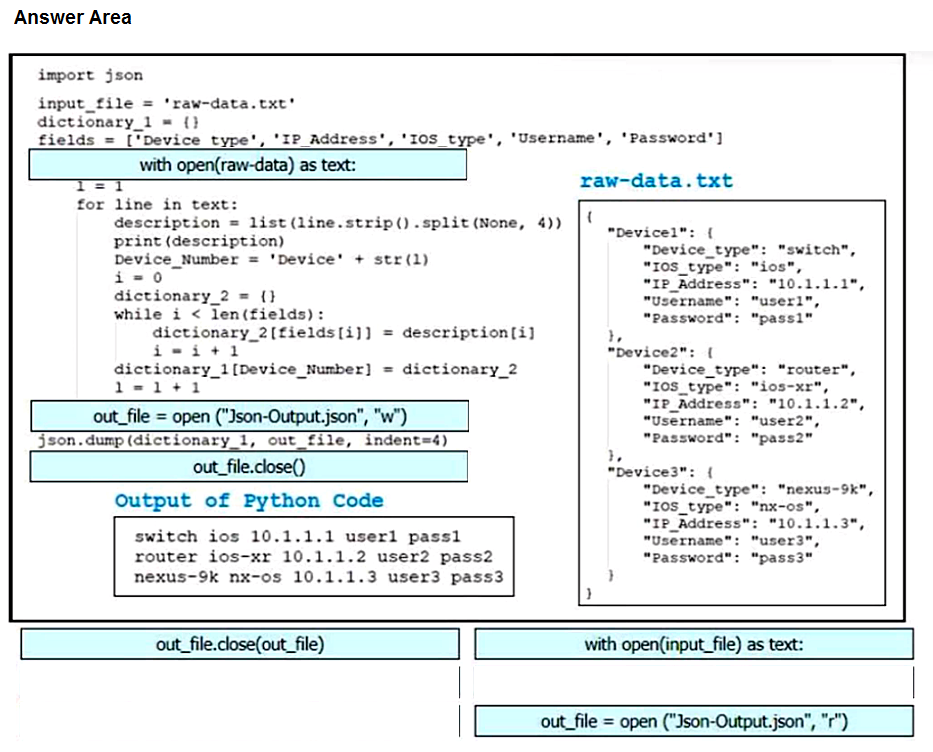The width and height of the screenshot is (933, 752).
Task: Click the "IP_Address": "10.1.1.1" line
Action: (753, 284)
